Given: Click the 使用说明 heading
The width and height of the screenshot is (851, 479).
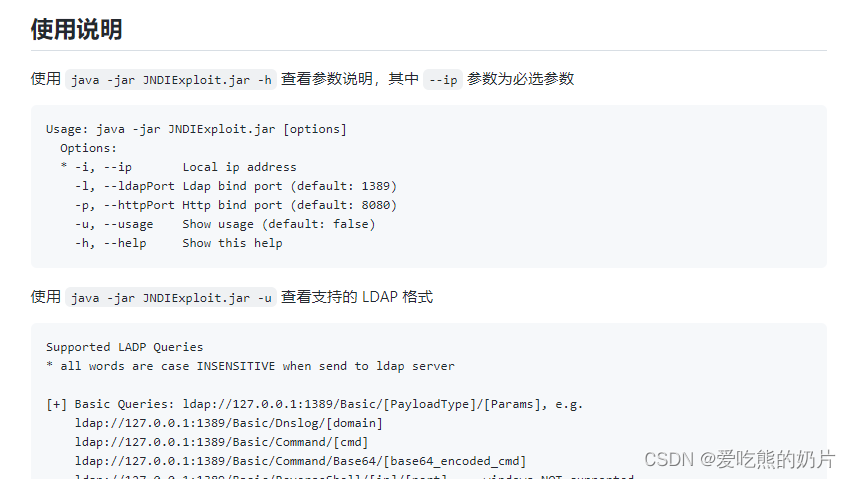Looking at the screenshot, I should point(77,29).
